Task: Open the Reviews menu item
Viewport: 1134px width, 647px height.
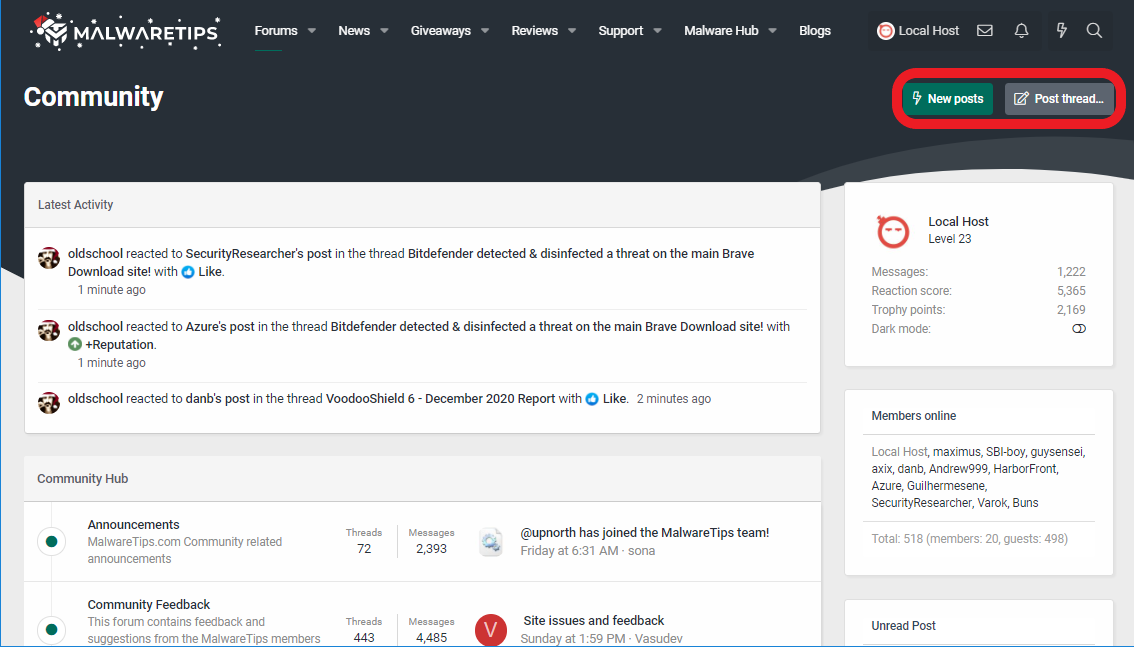Action: pyautogui.click(x=534, y=31)
